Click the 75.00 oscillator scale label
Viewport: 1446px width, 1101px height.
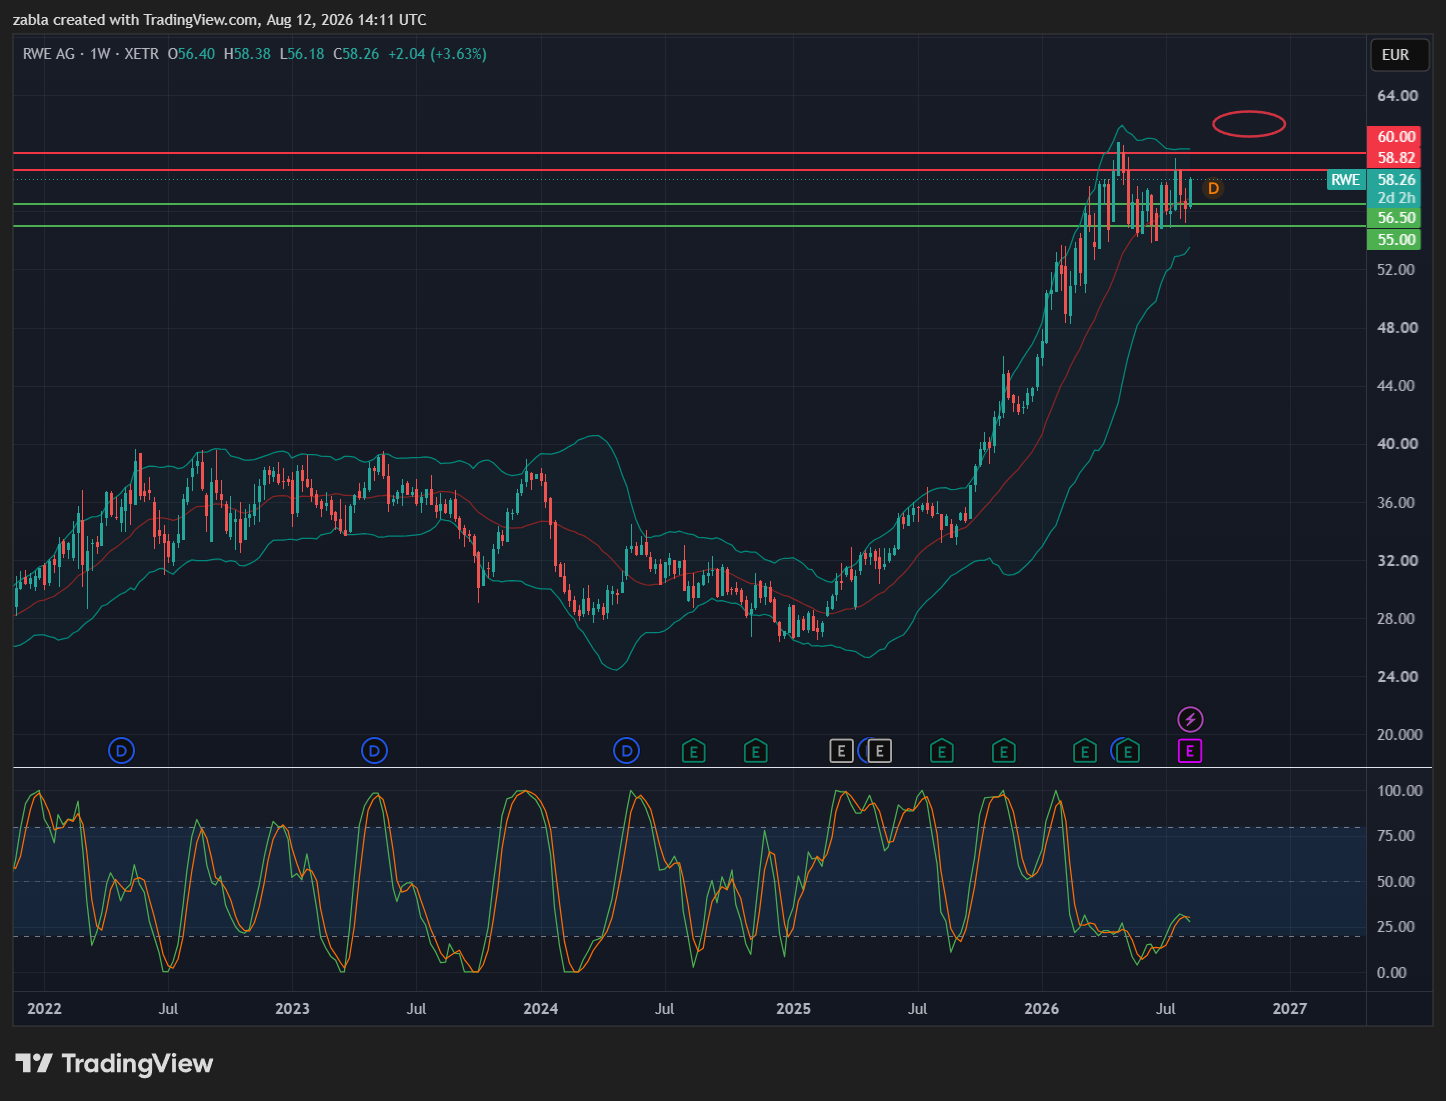point(1397,836)
